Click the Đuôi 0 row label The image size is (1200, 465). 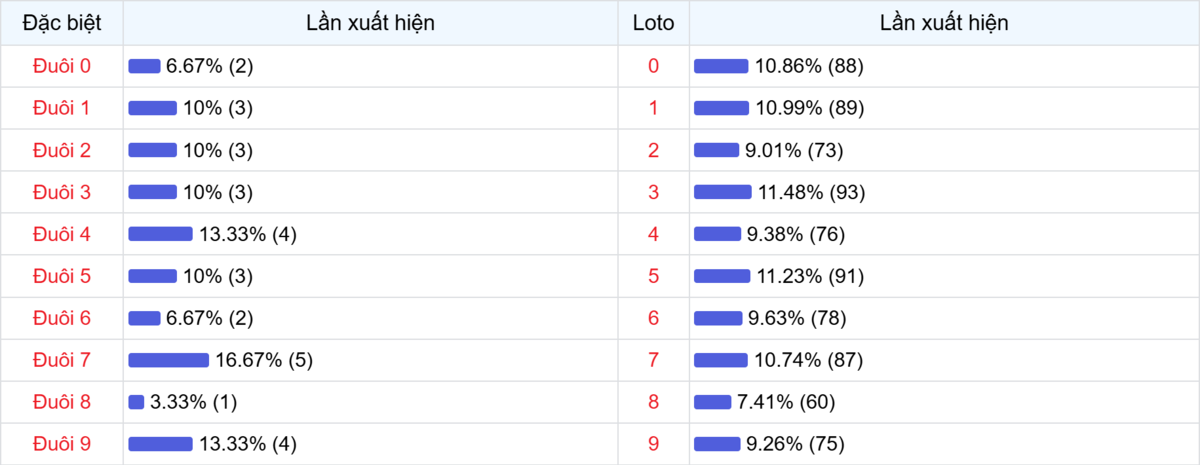62,66
